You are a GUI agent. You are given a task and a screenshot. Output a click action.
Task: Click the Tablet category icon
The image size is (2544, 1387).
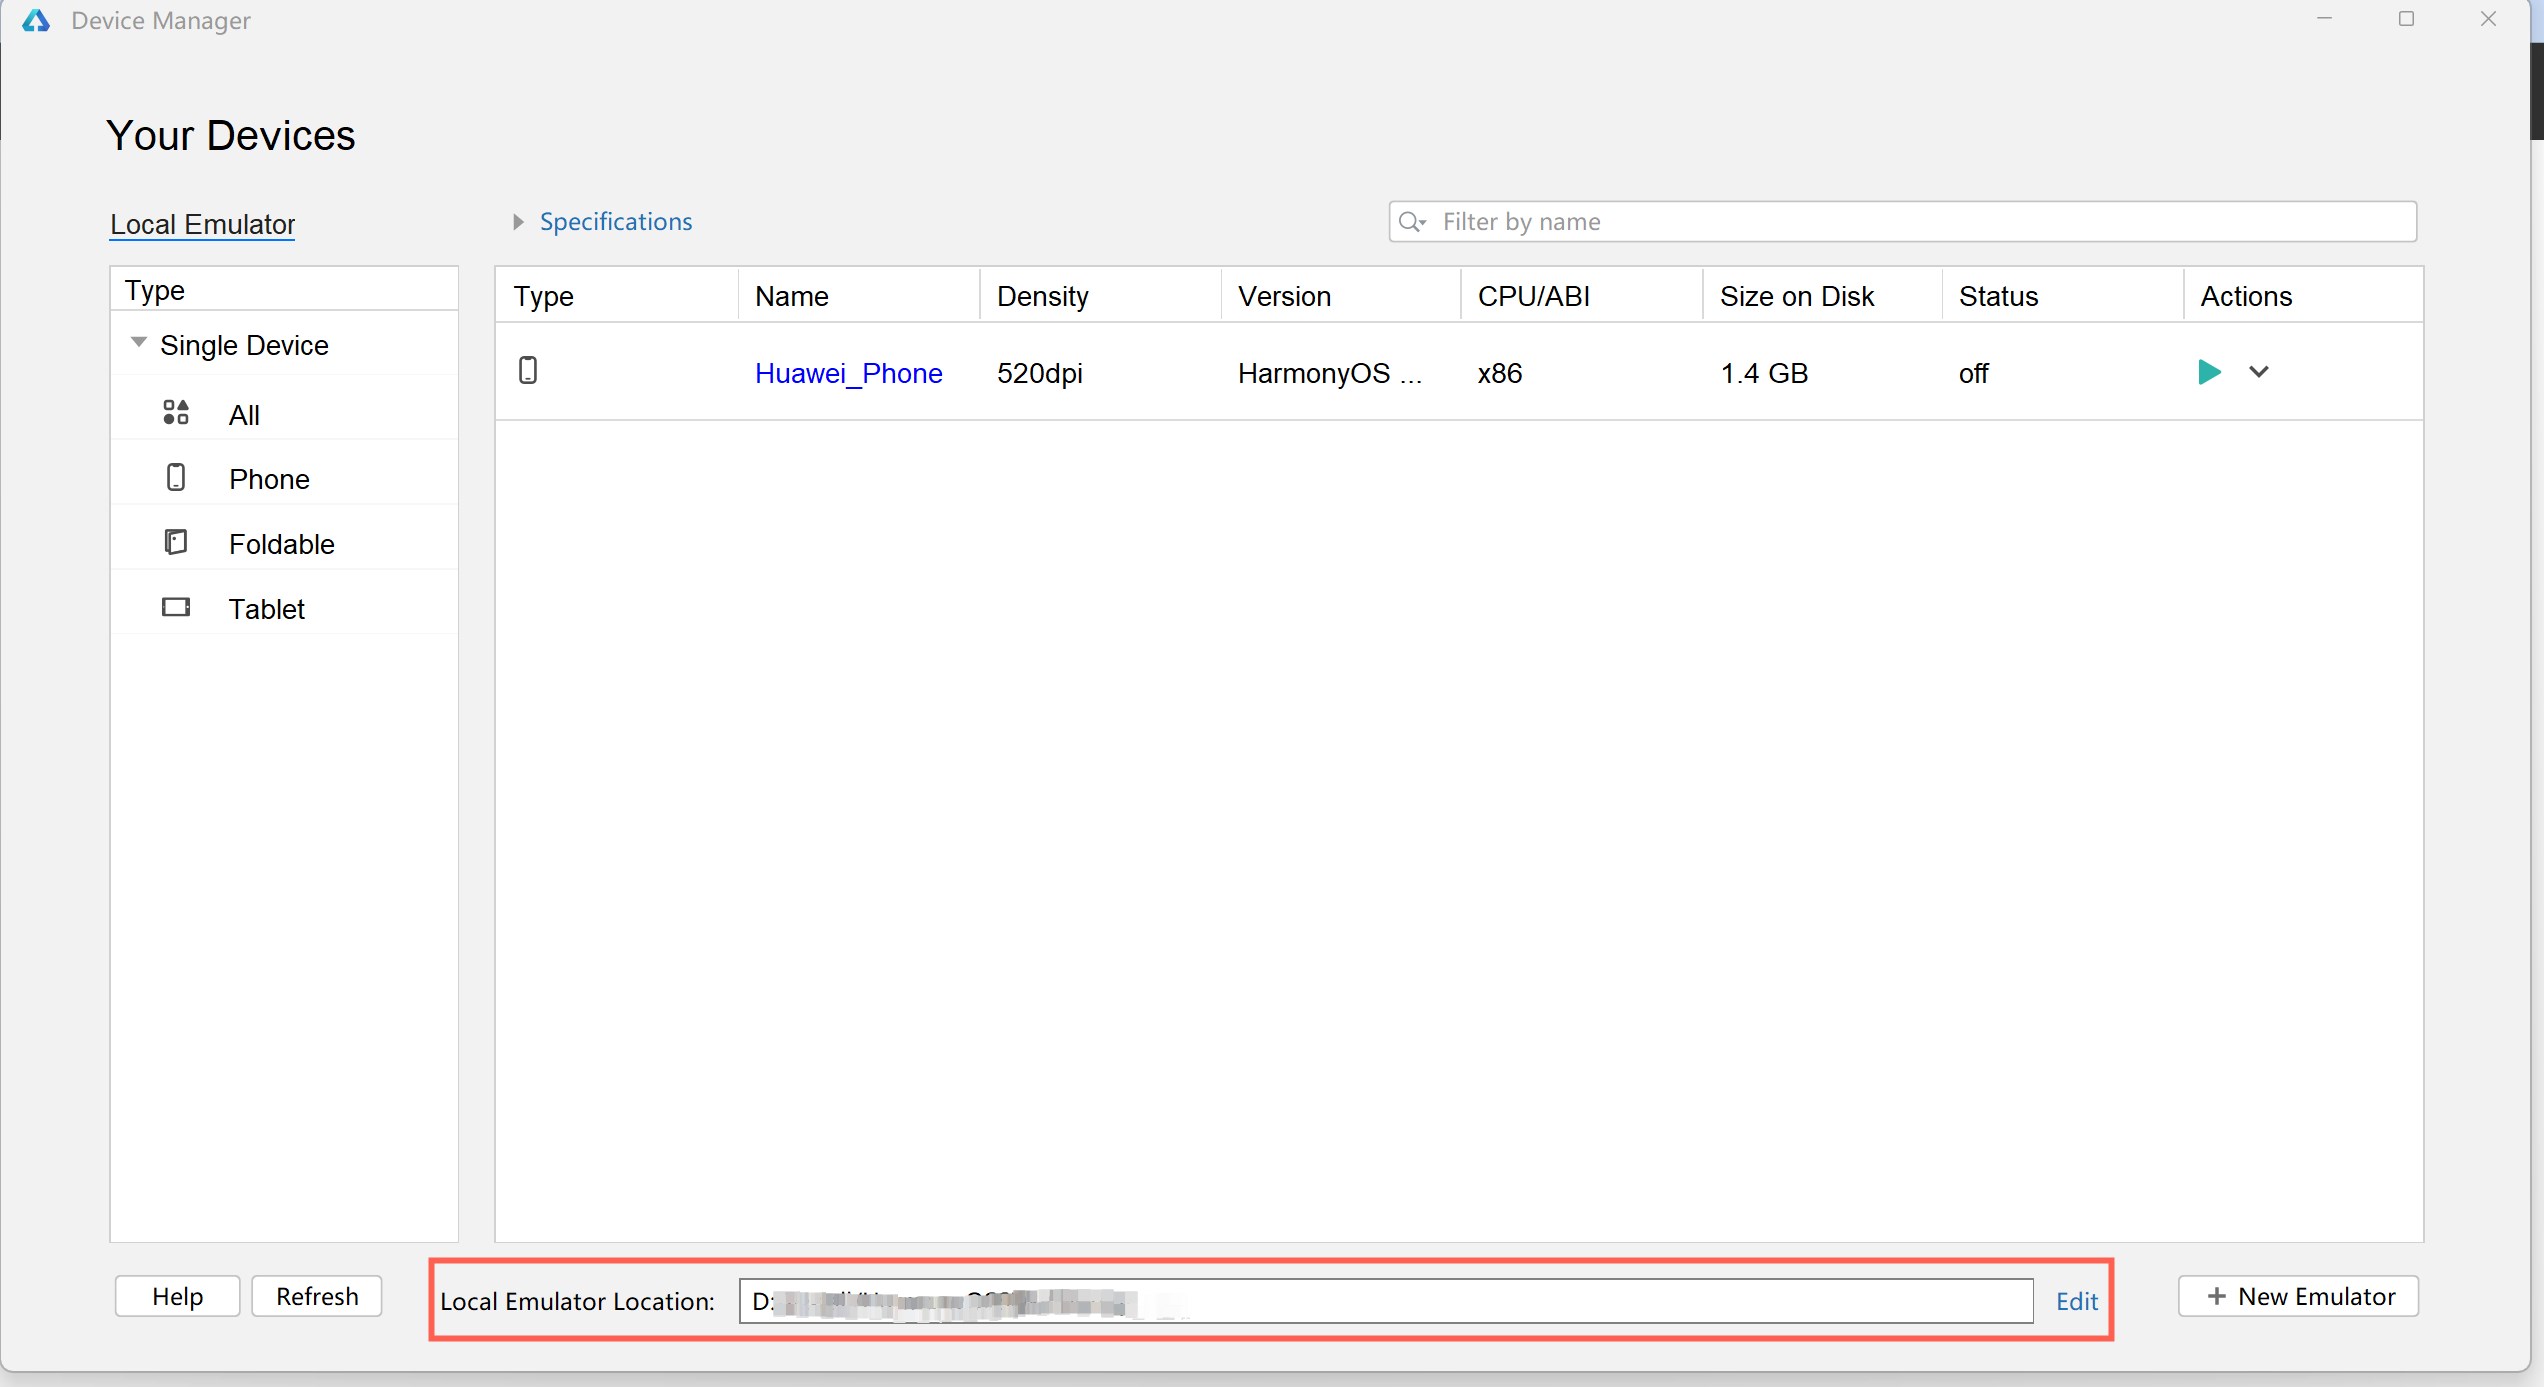(x=176, y=607)
